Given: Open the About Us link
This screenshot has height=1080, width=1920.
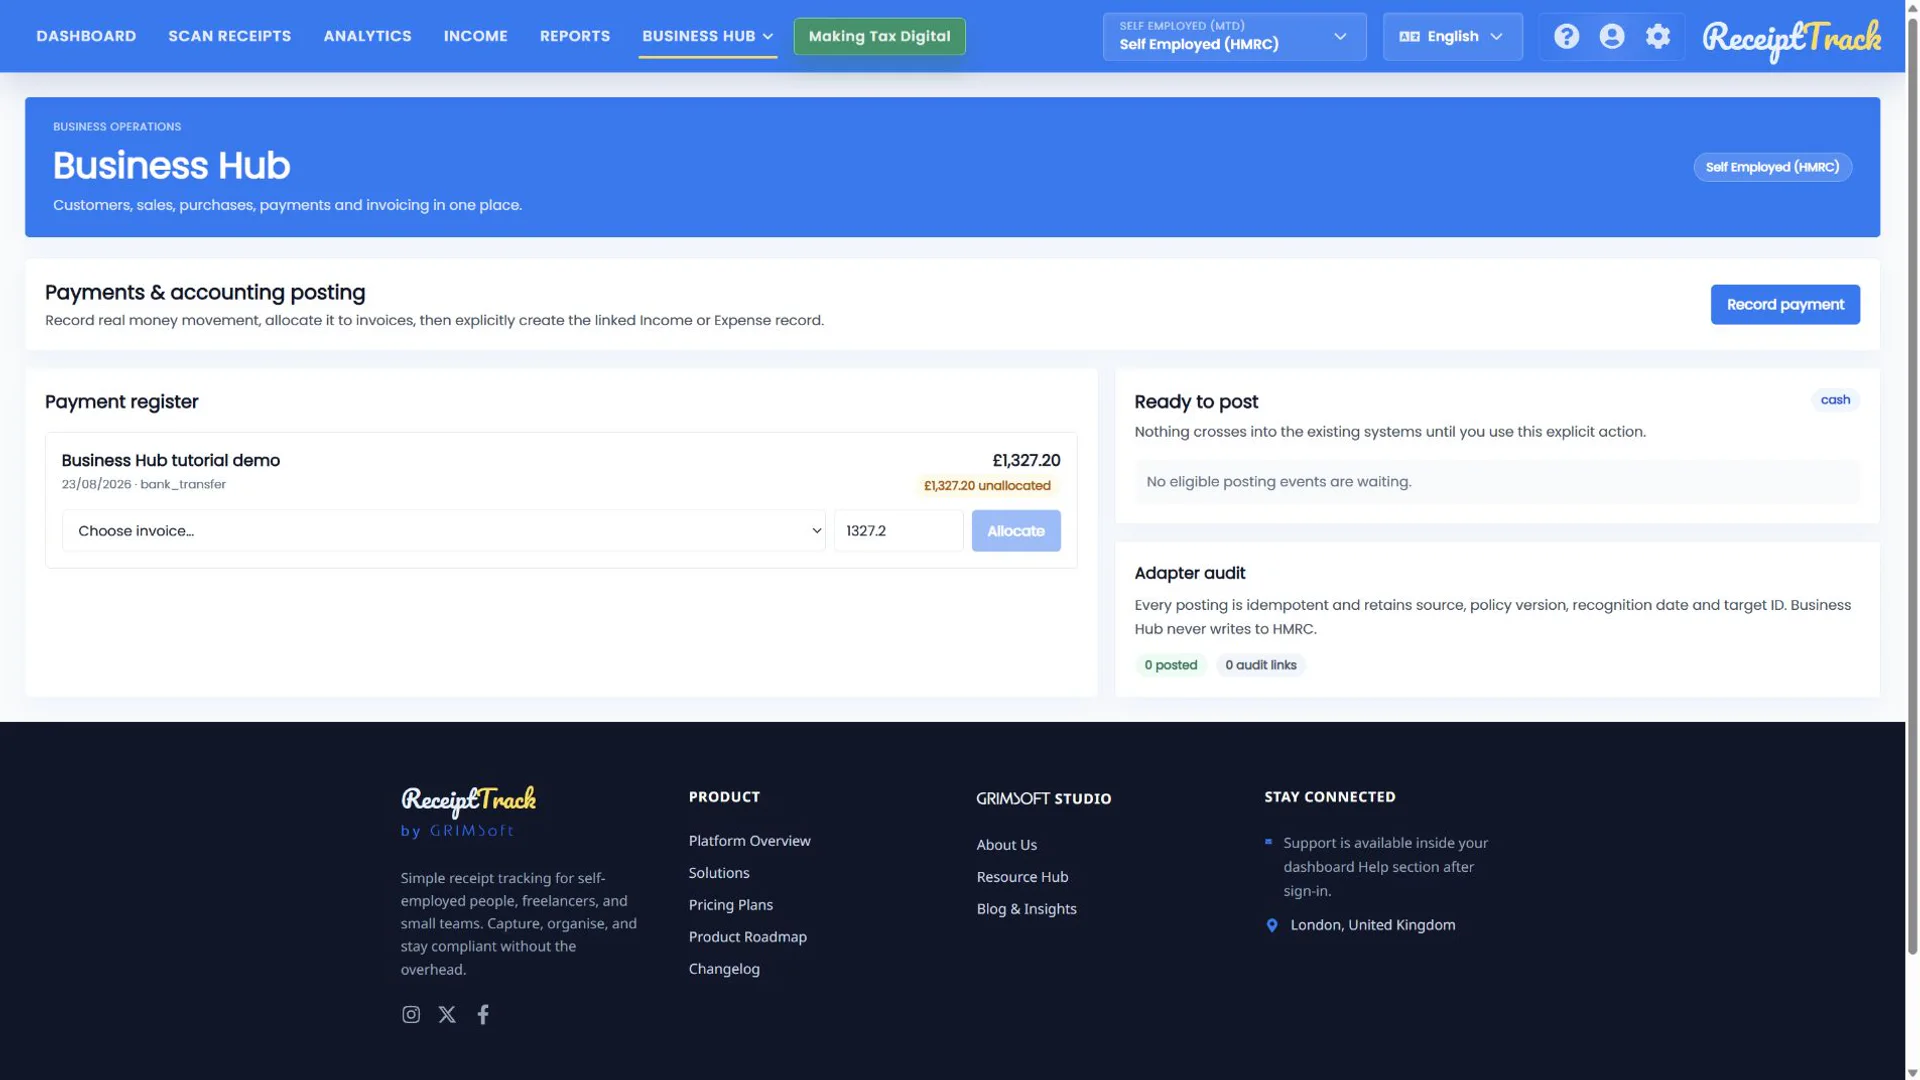Looking at the screenshot, I should [x=1007, y=845].
